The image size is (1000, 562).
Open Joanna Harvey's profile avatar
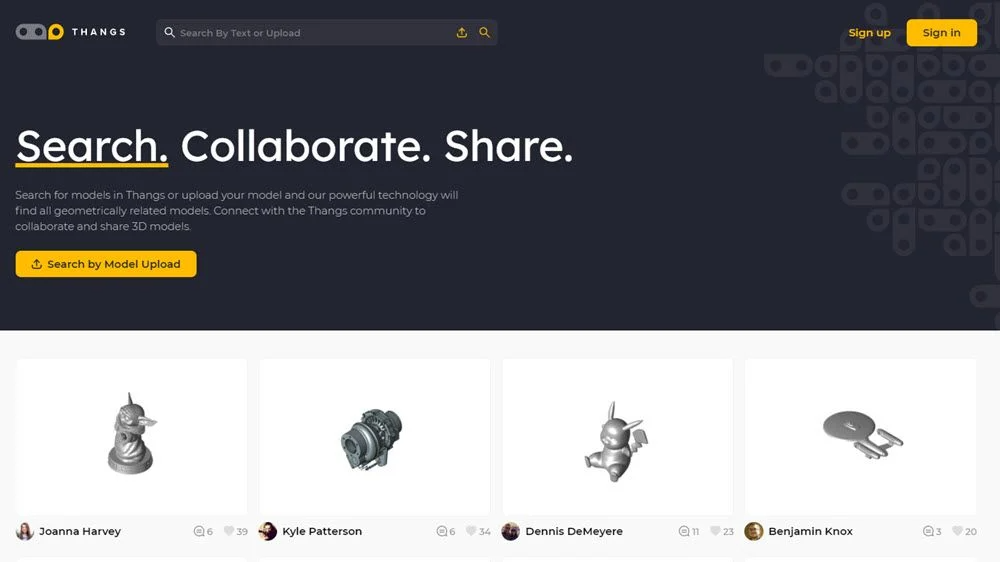click(25, 531)
